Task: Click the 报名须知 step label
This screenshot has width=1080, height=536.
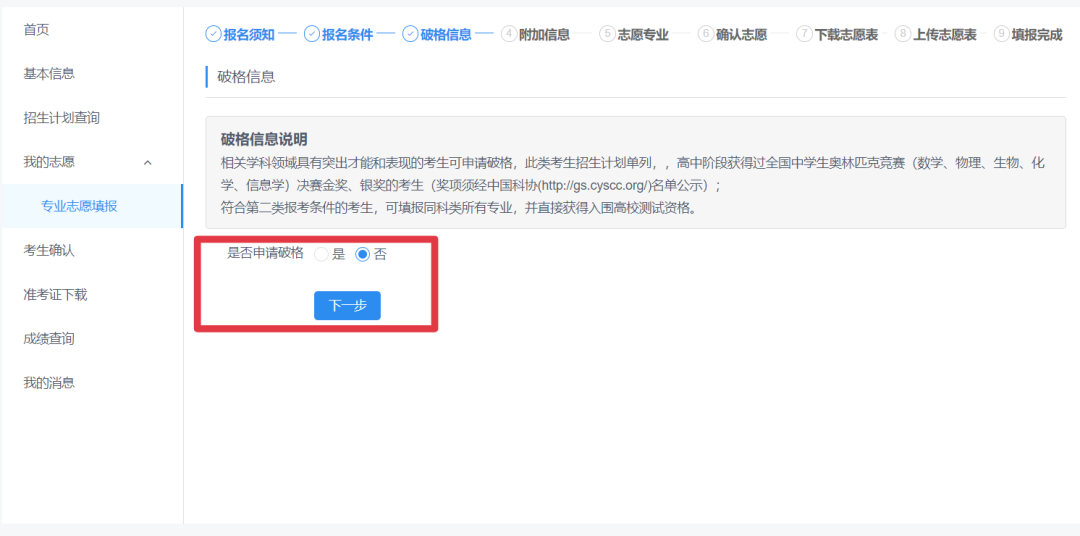Action: [249, 34]
